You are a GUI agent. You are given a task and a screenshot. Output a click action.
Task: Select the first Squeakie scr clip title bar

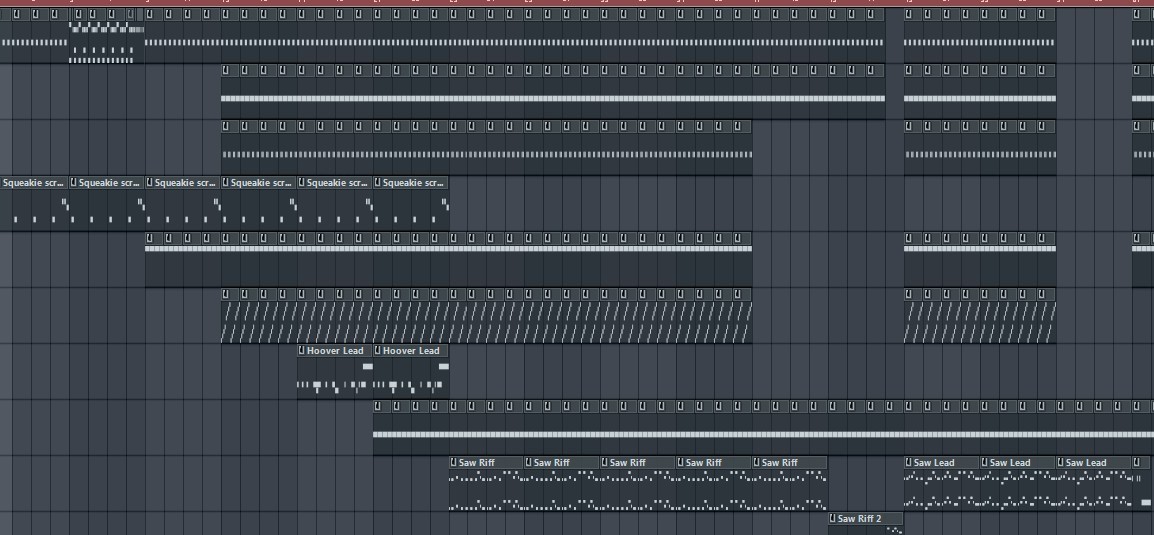(x=35, y=183)
